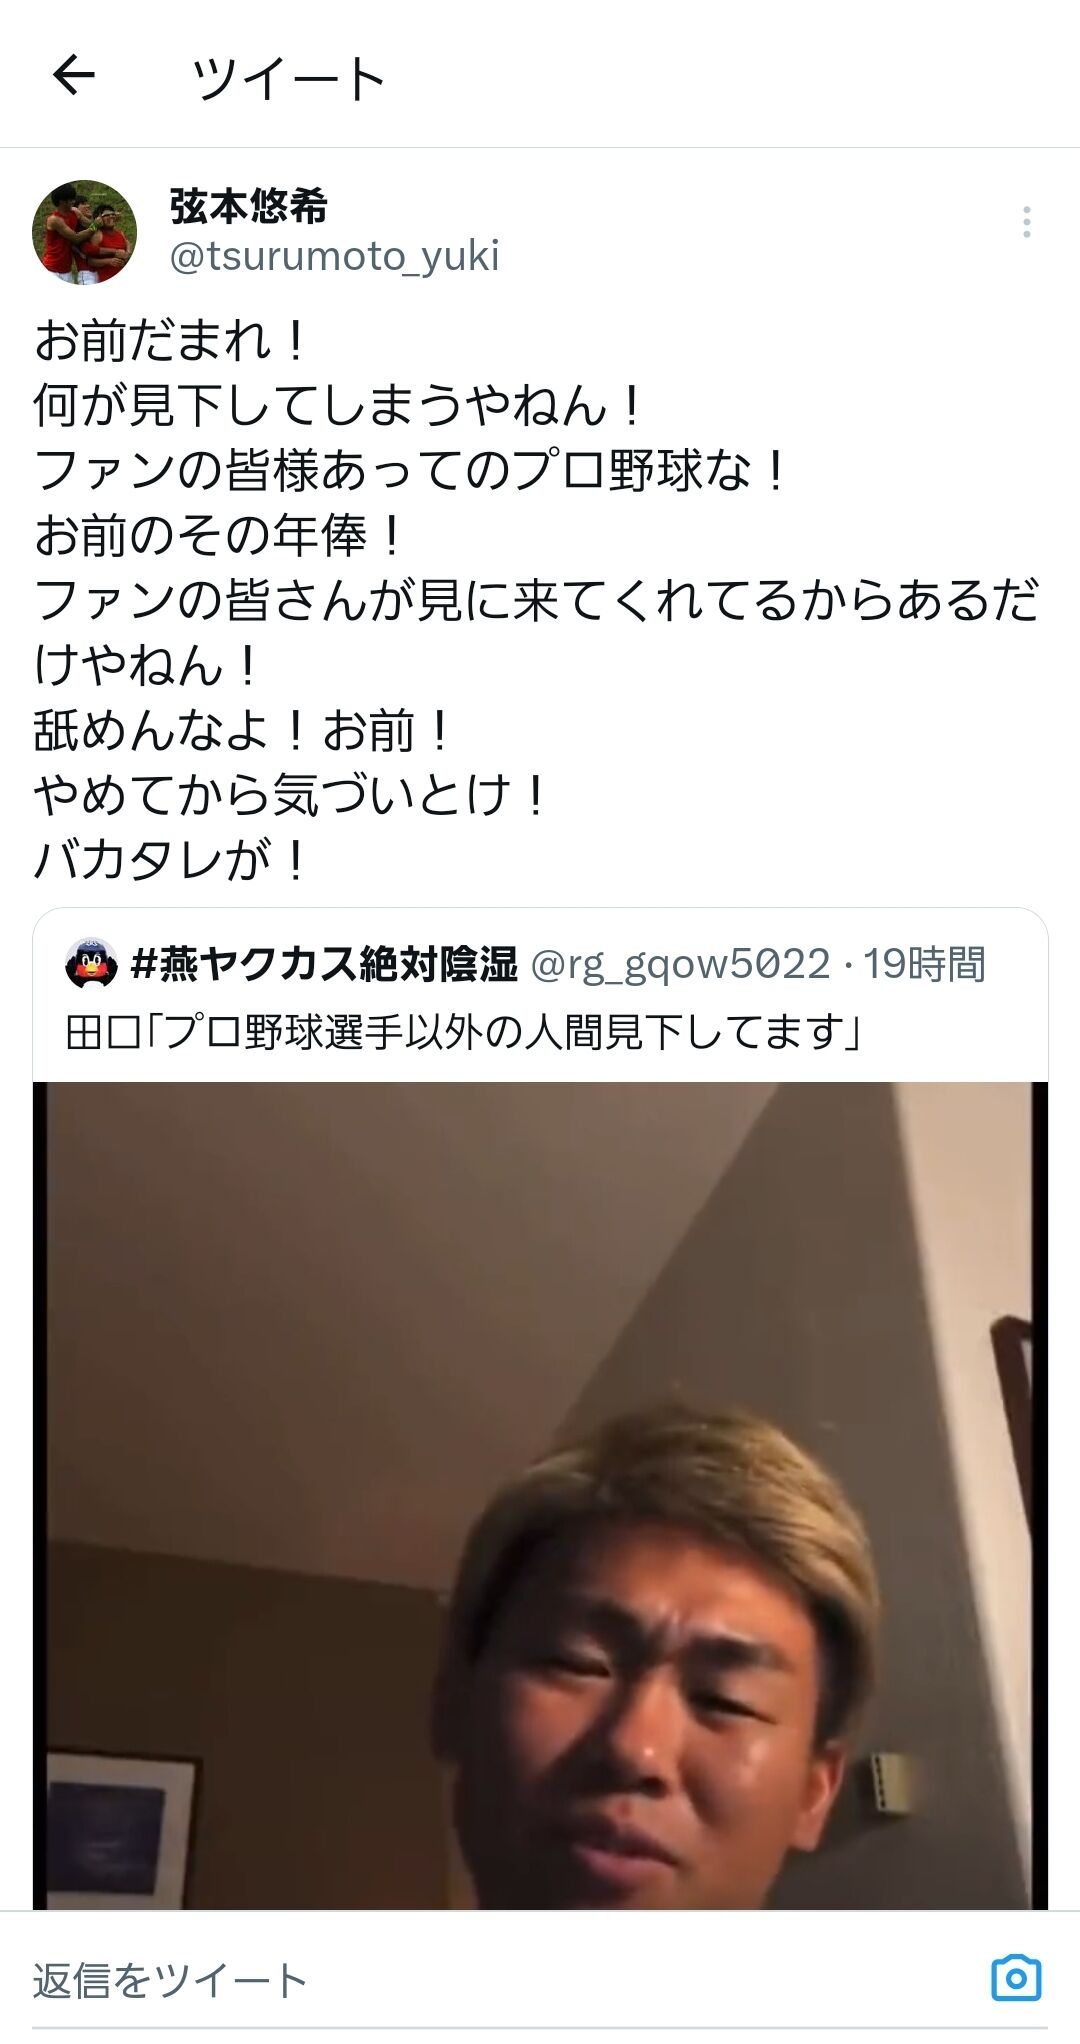Select the tweet line バカタレが！
This screenshot has height=2044, width=1080.
171,860
